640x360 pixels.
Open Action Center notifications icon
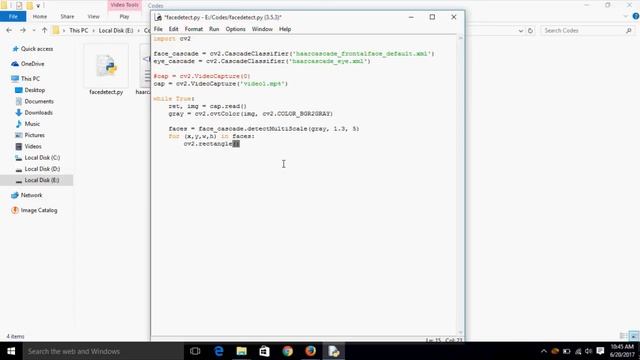coord(600,351)
